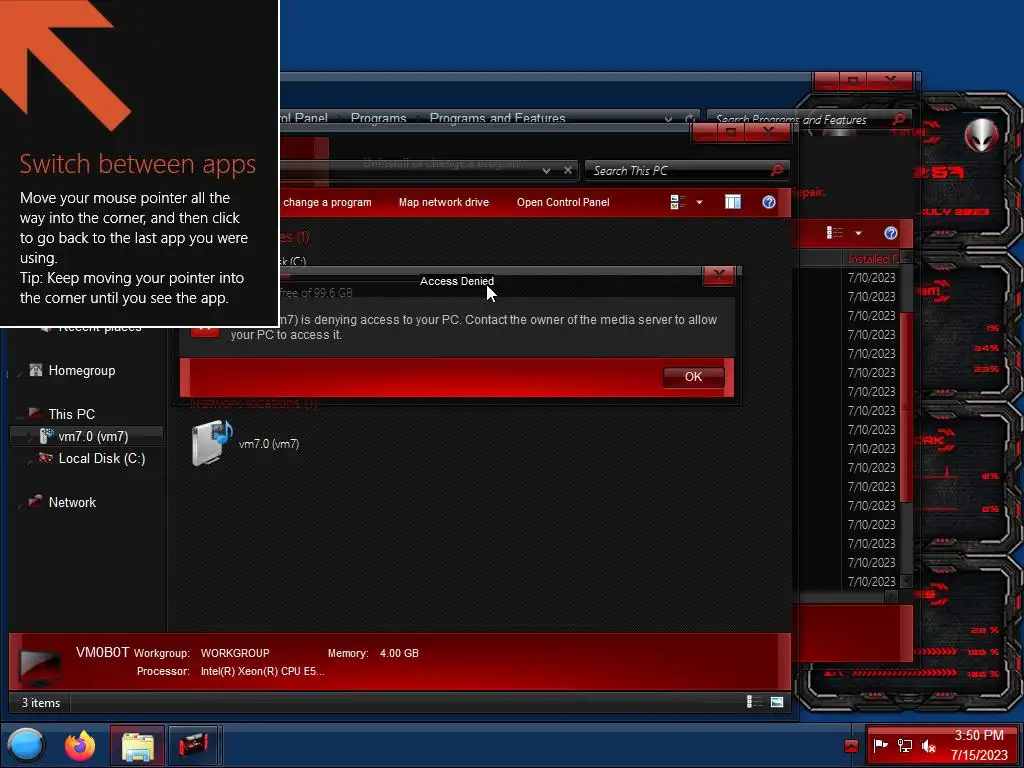Click the This PC icon in the sidebar
Screen dimensions: 1024x768
click(x=36, y=413)
